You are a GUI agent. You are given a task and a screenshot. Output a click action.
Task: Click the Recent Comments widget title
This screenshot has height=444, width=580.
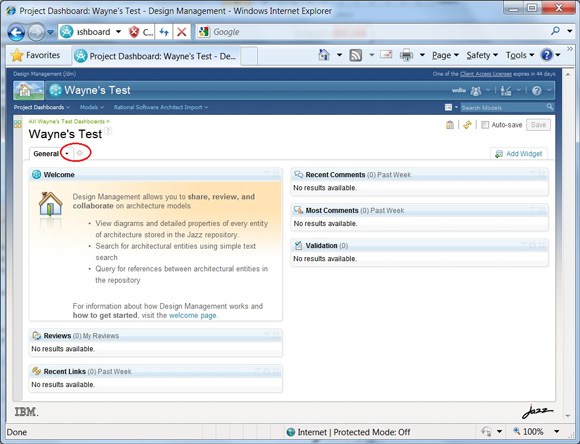[x=335, y=175]
